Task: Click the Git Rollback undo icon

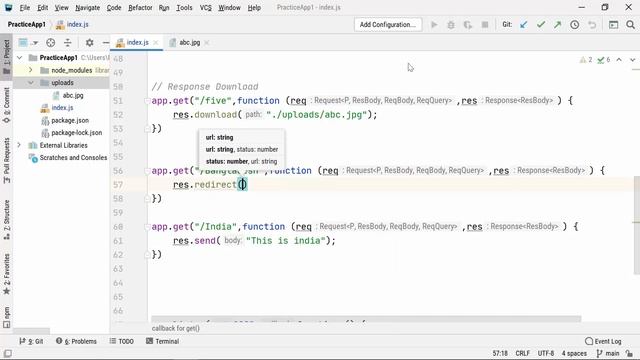Action: click(592, 25)
